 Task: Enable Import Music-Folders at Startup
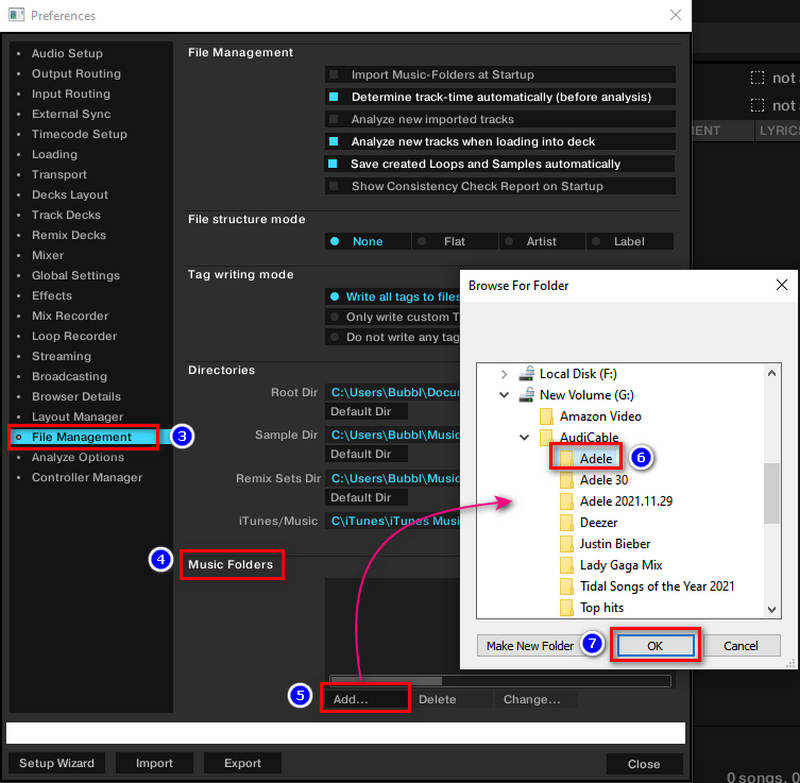333,75
